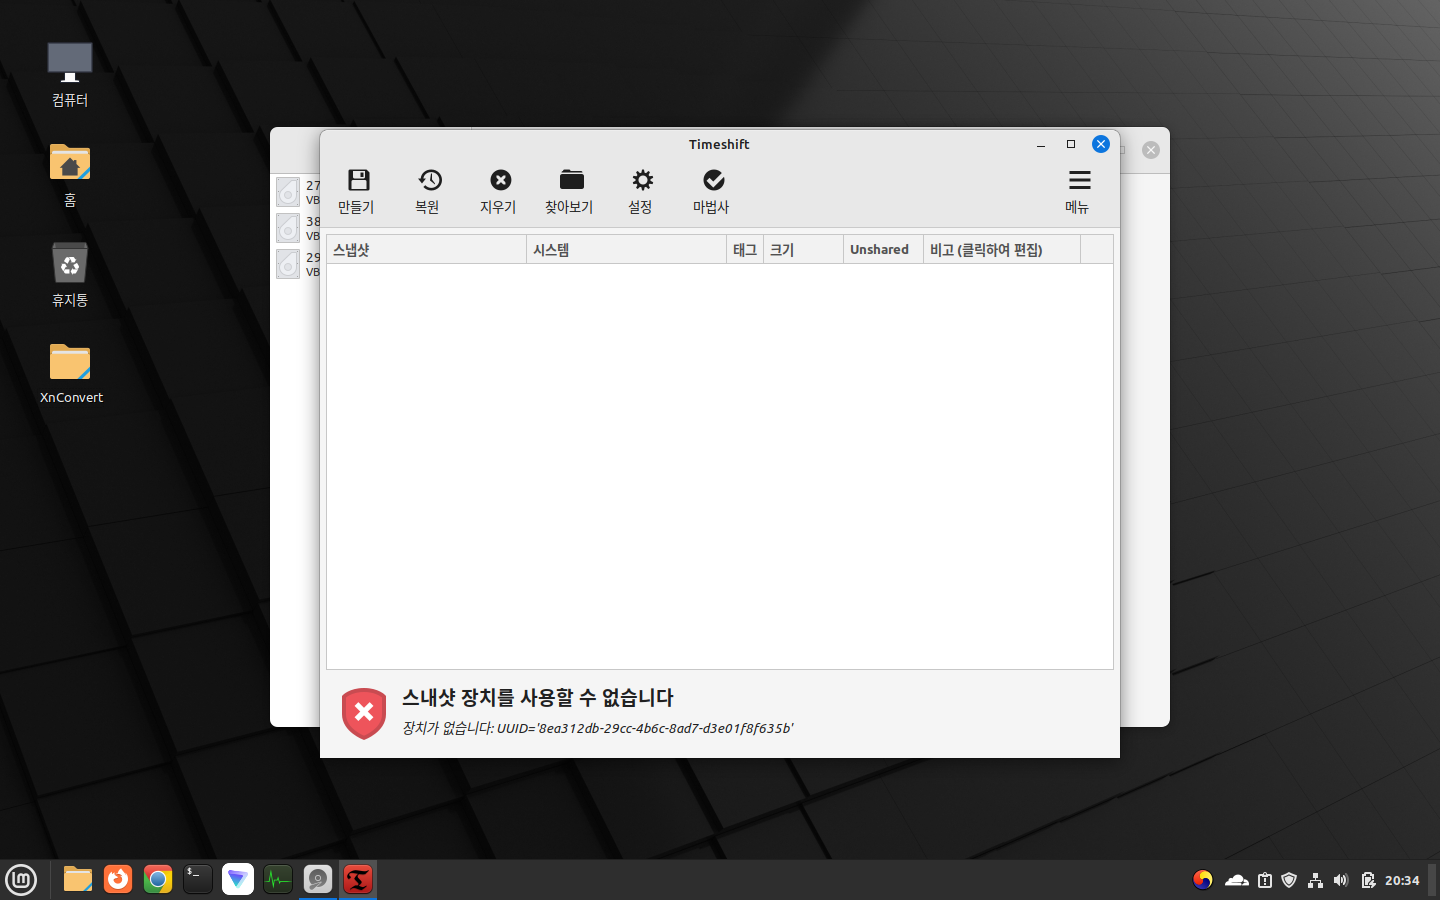Screen dimensions: 1440x900
Task: Open the file manager from the taskbar
Action: [x=78, y=880]
